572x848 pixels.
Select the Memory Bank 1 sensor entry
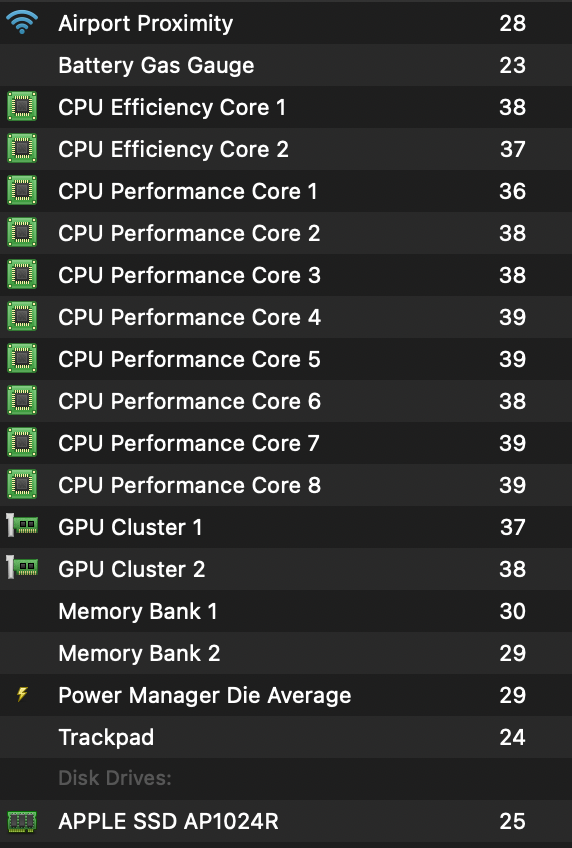click(x=286, y=611)
